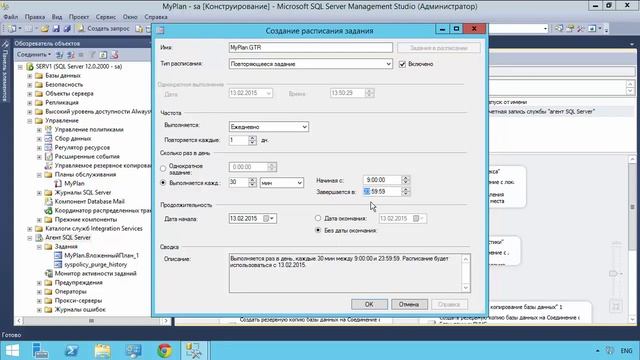The image size is (640, 360).
Task: Select the Выполняется кажд. radio button
Action: [163, 183]
